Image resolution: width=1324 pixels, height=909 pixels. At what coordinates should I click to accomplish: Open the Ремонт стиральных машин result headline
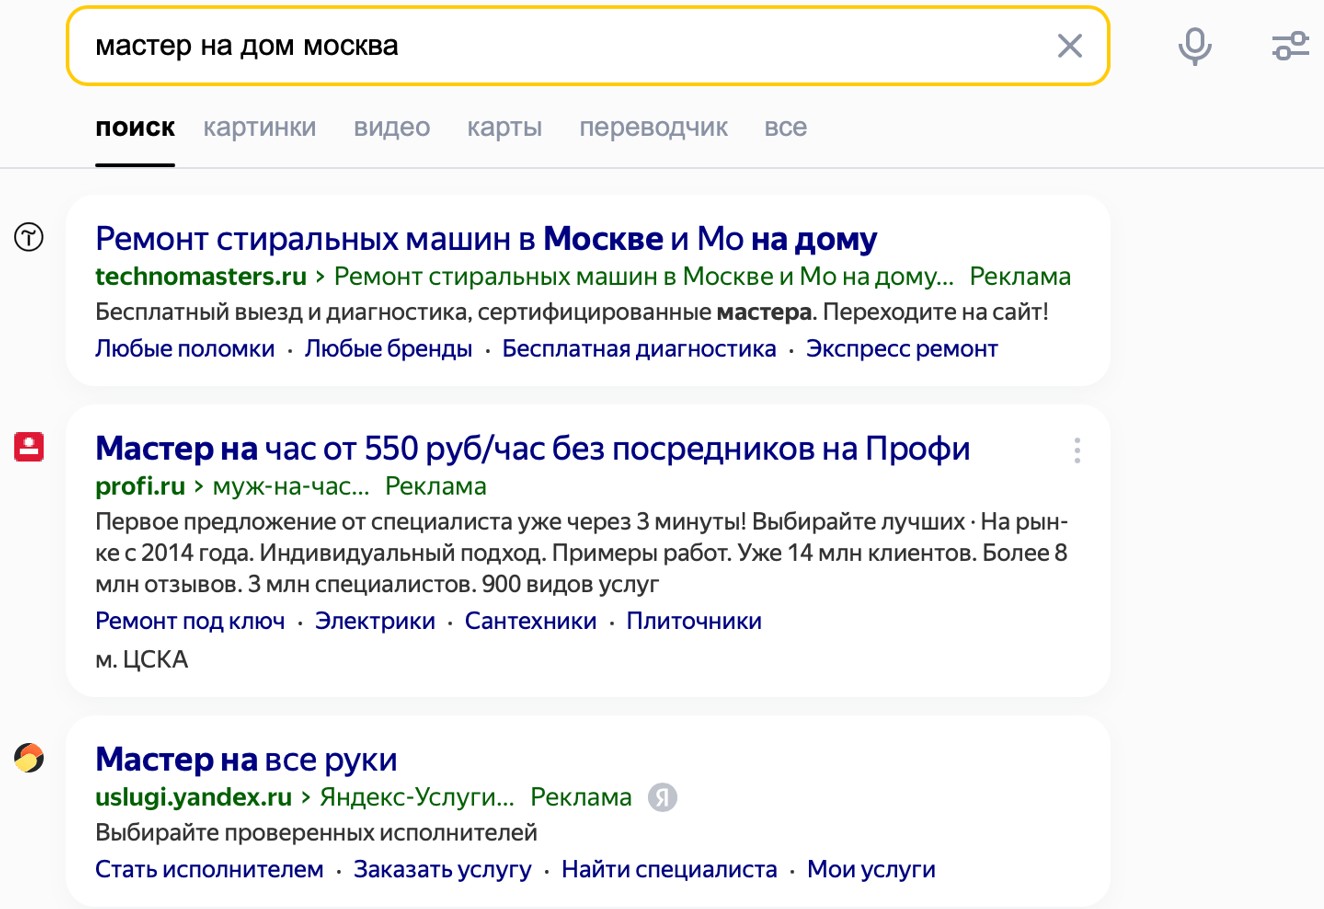point(484,238)
